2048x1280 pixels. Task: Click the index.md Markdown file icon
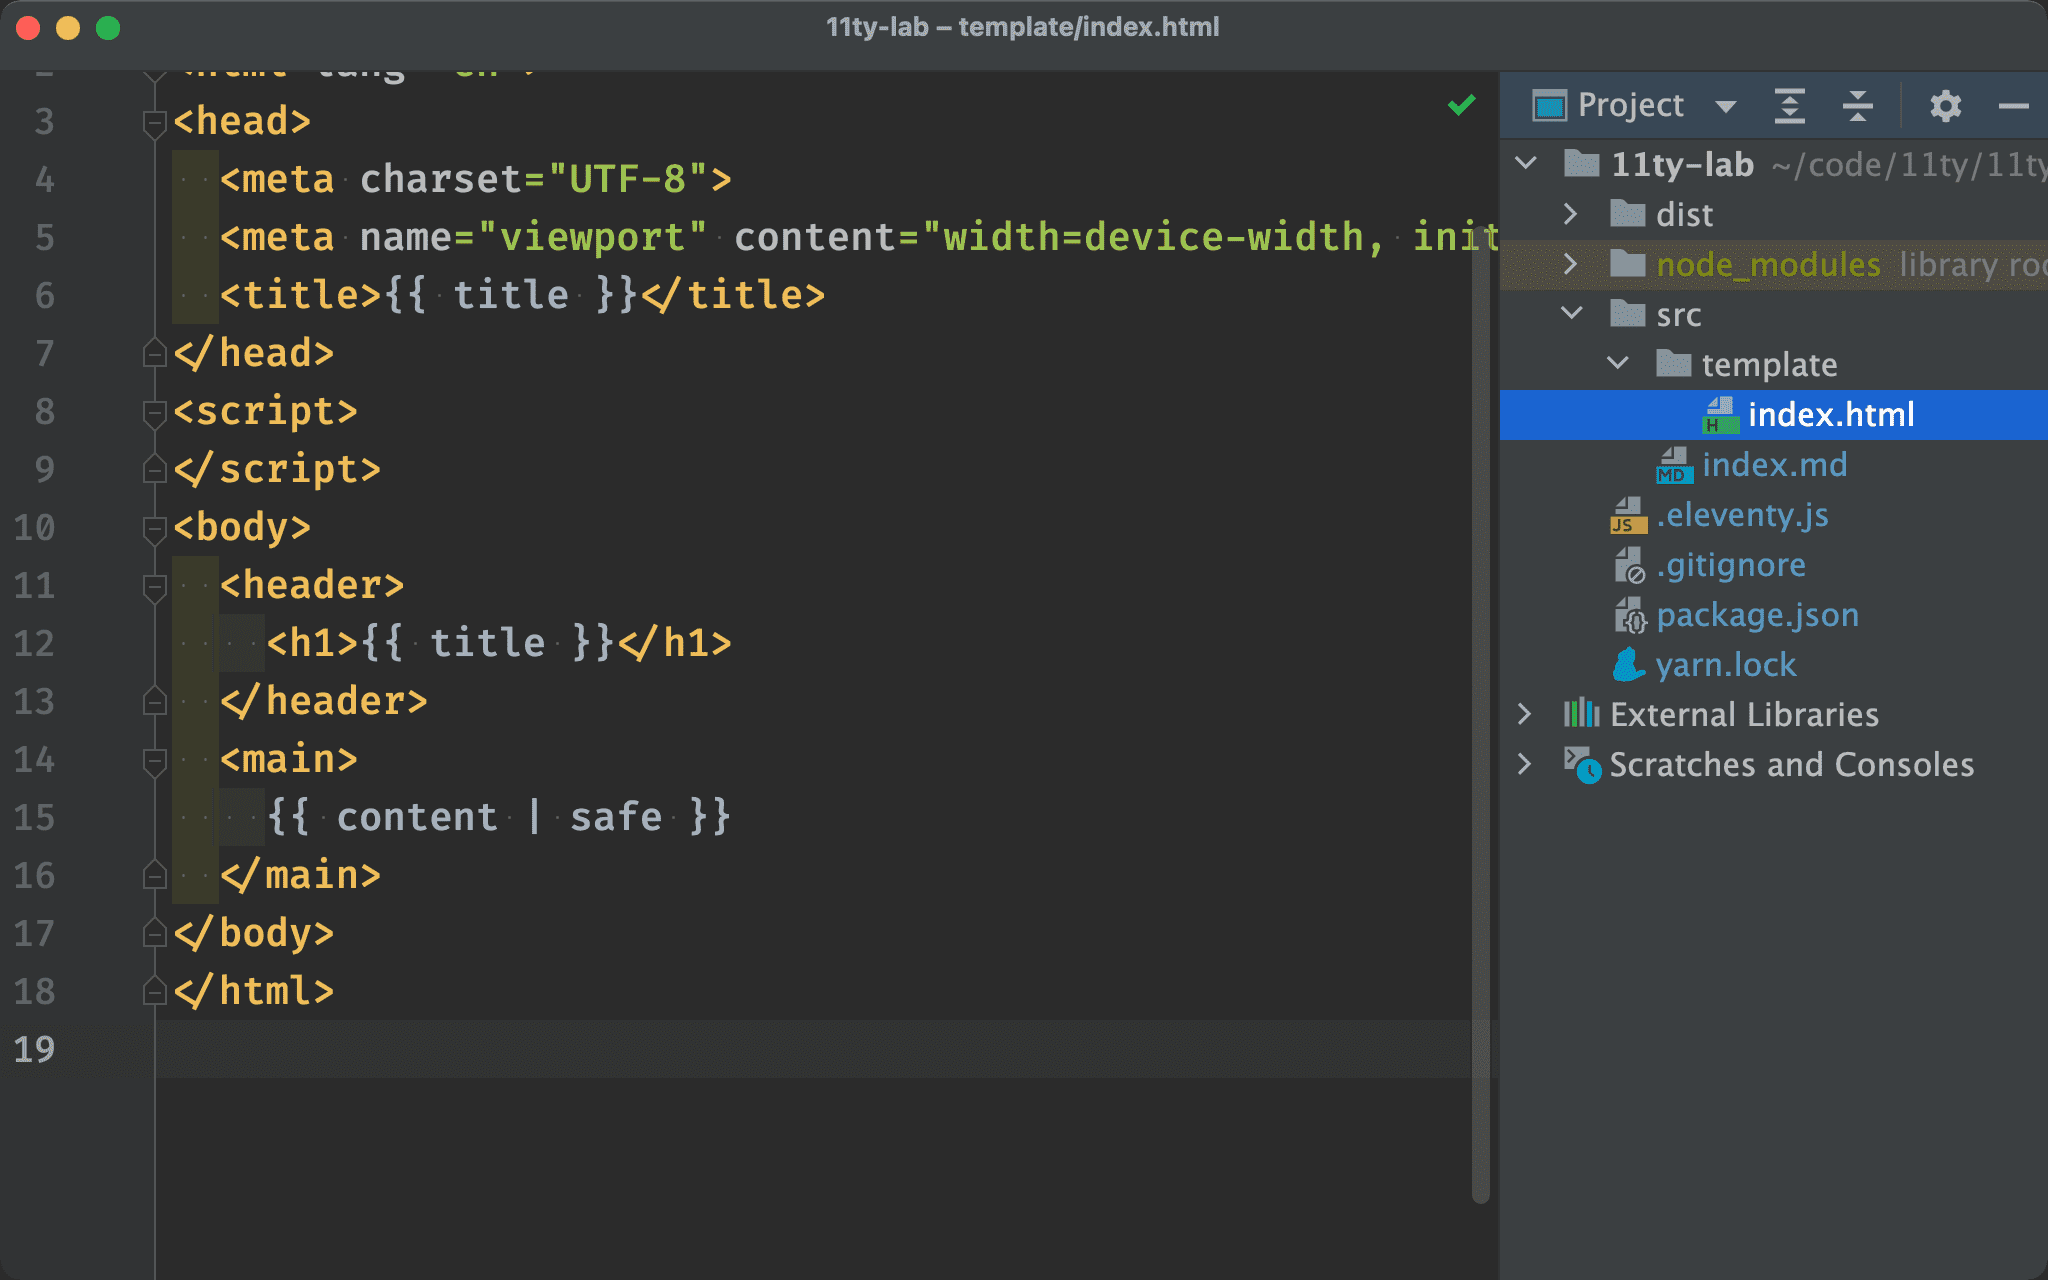[1674, 465]
